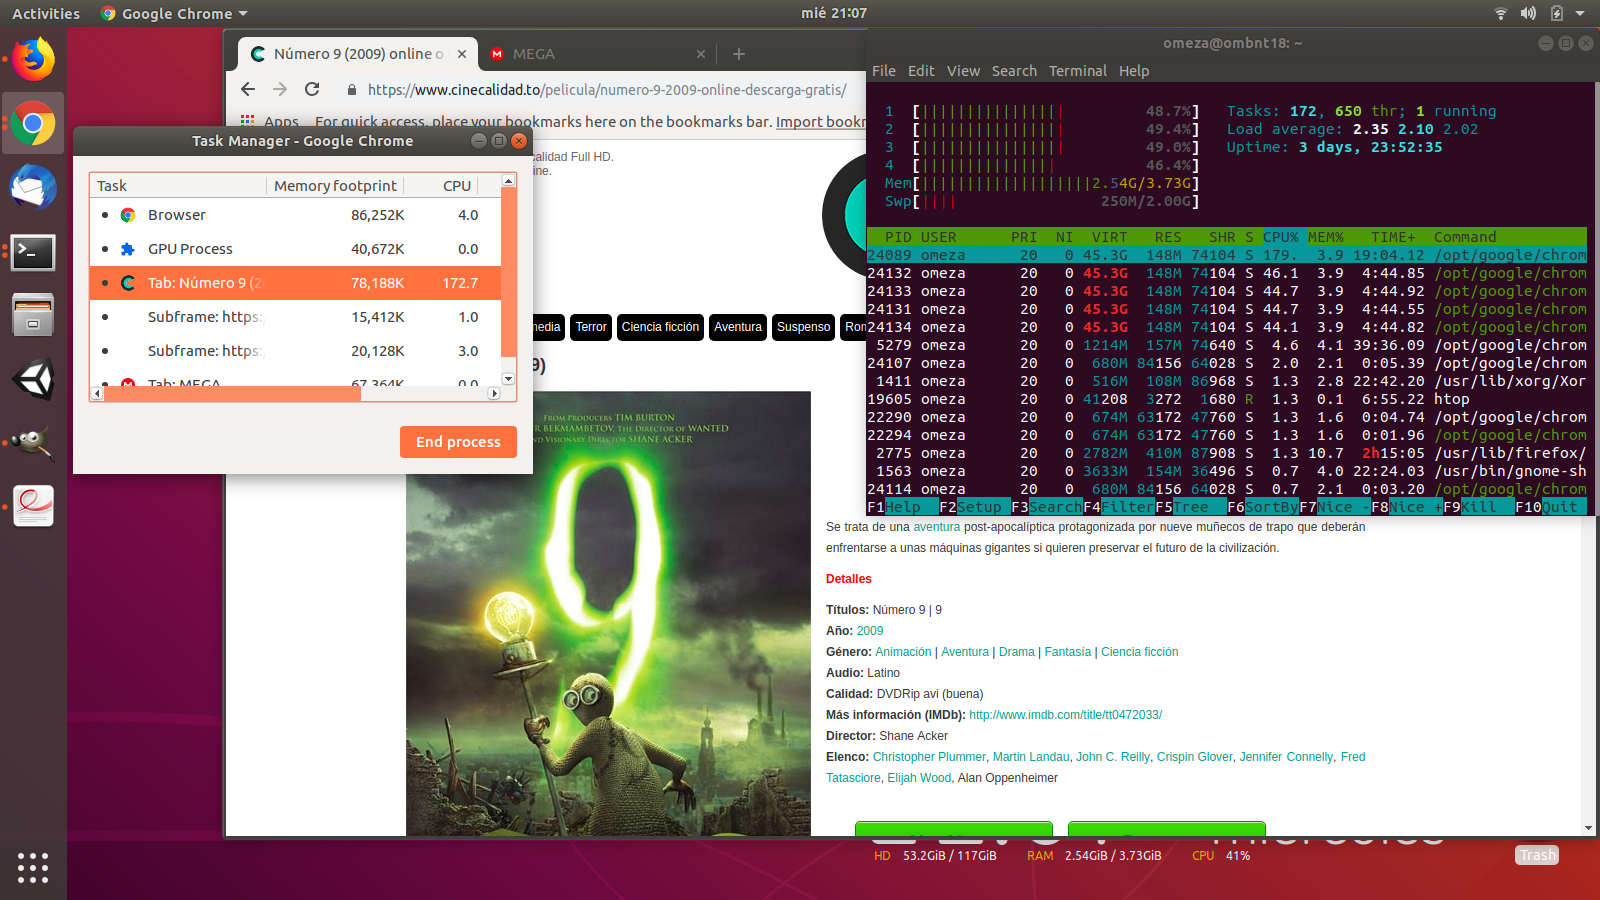Select the Tab: Número 9 process row
The image size is (1600, 900).
click(295, 283)
